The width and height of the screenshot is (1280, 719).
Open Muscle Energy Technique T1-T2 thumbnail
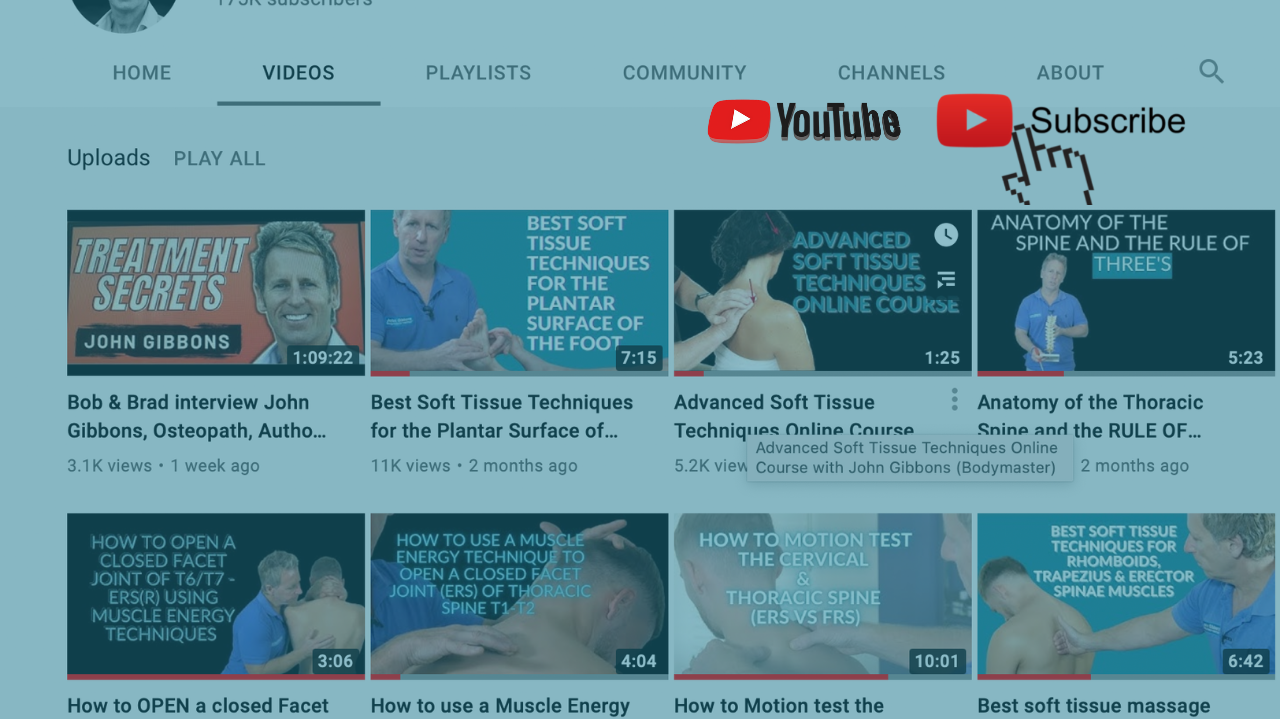pos(519,596)
